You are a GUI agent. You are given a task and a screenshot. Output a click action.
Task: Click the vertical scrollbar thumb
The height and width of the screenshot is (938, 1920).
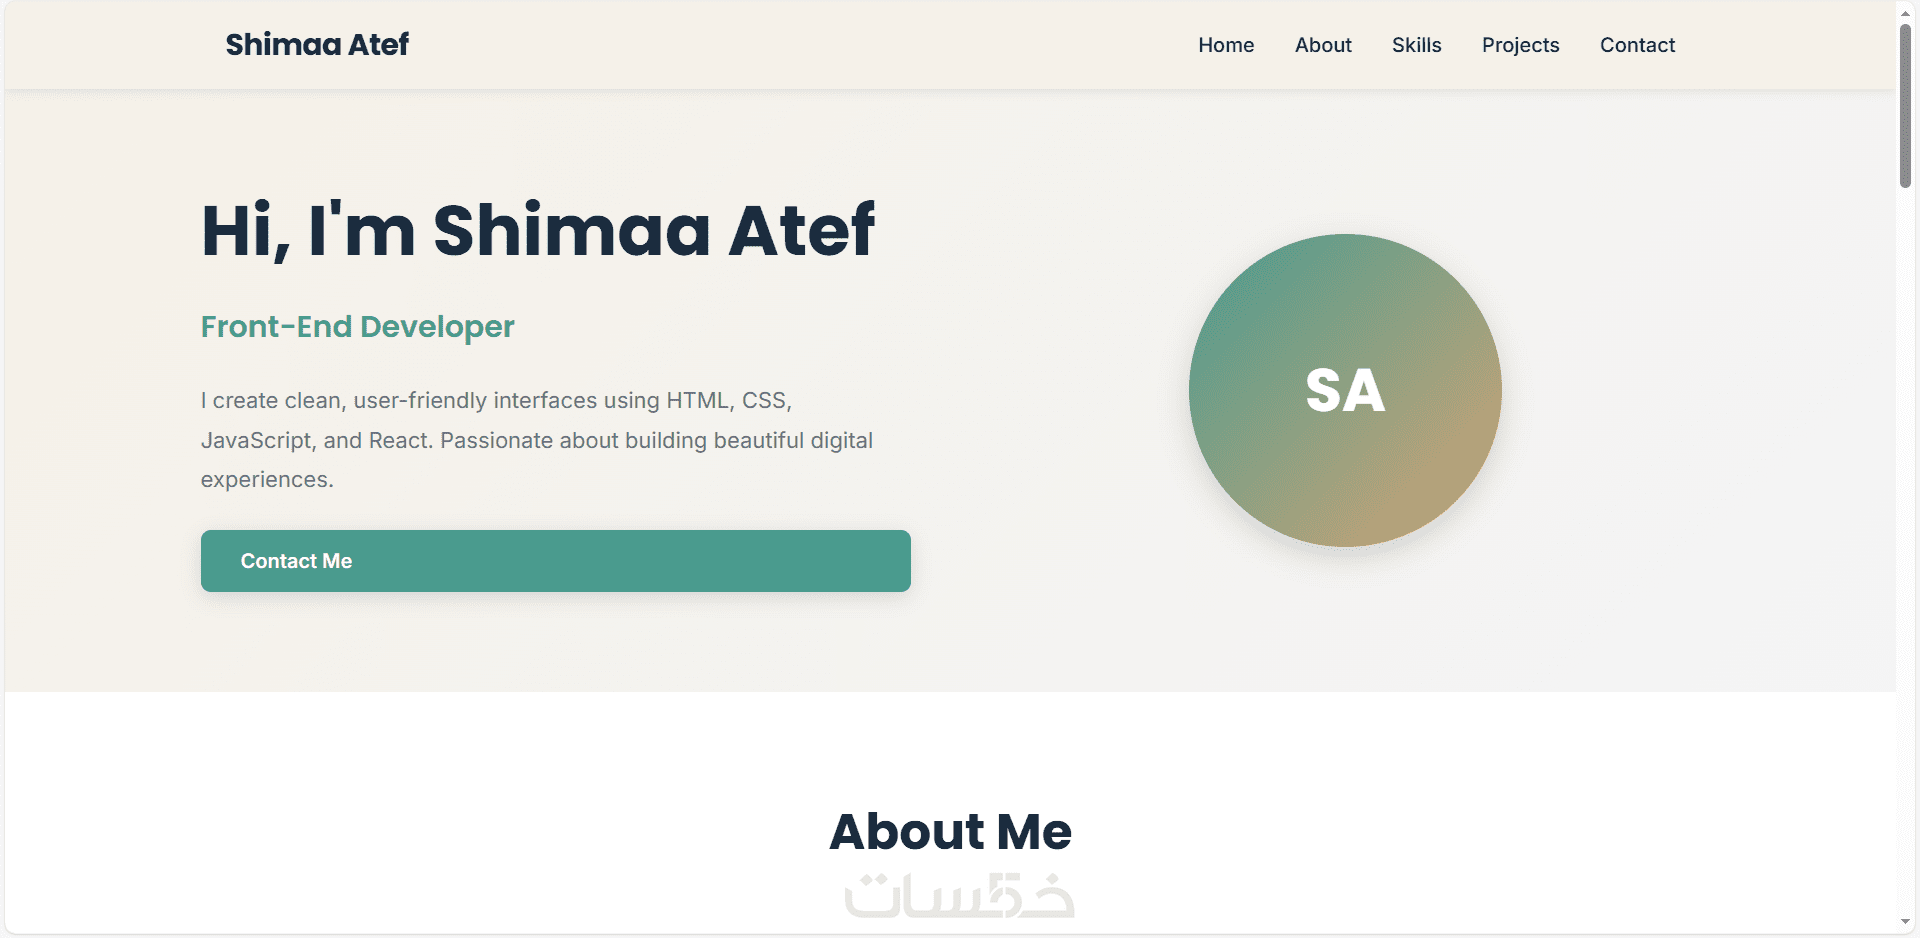1906,105
